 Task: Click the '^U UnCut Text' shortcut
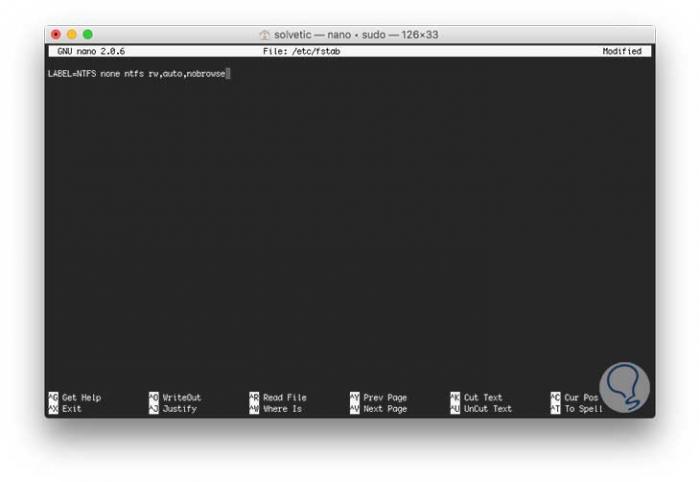click(x=481, y=409)
